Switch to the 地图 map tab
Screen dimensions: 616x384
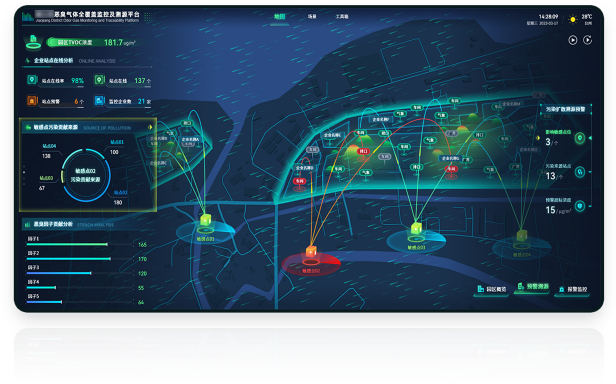click(279, 17)
